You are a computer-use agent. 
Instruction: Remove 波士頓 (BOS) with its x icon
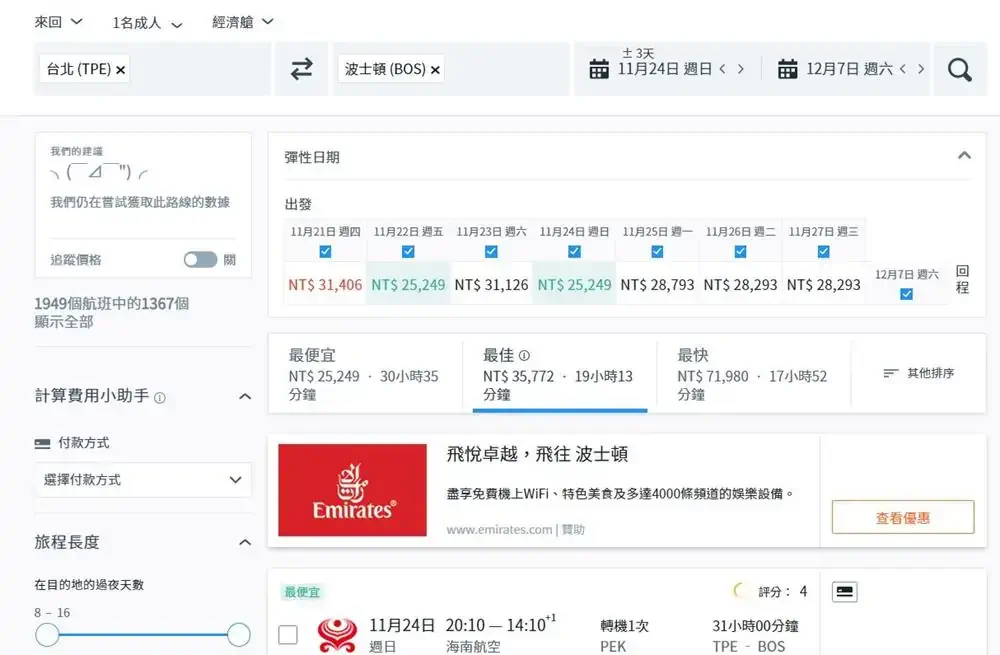click(x=435, y=70)
